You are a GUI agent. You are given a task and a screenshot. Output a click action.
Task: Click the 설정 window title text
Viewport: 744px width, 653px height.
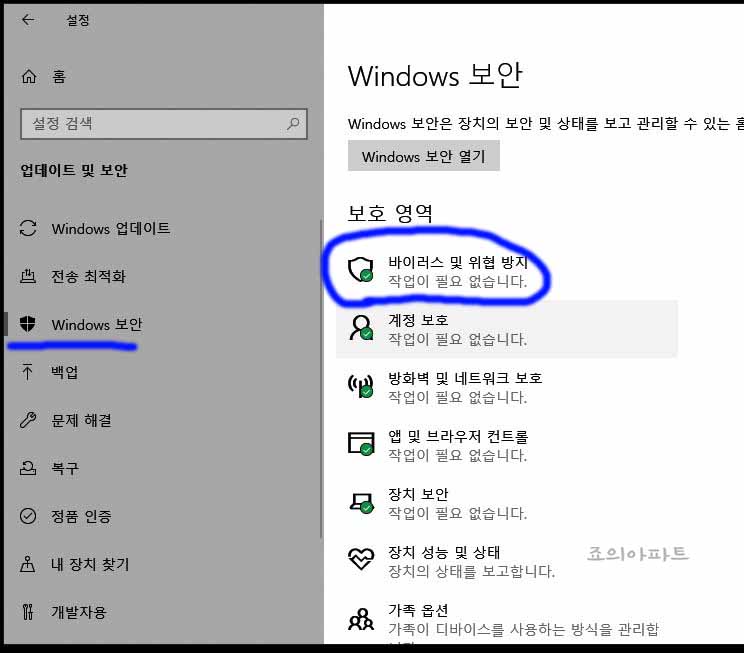(x=77, y=20)
